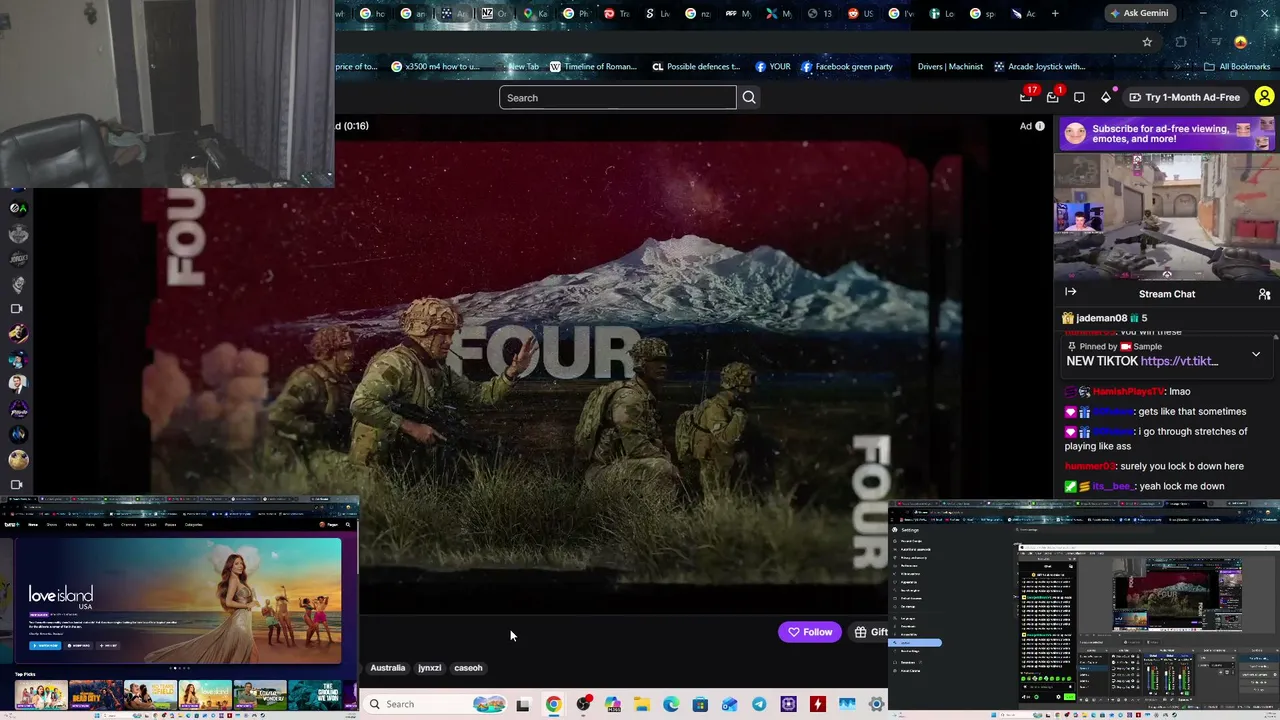This screenshot has height=720, width=1280.
Task: Open the Possible defences bookmark
Action: (x=696, y=67)
